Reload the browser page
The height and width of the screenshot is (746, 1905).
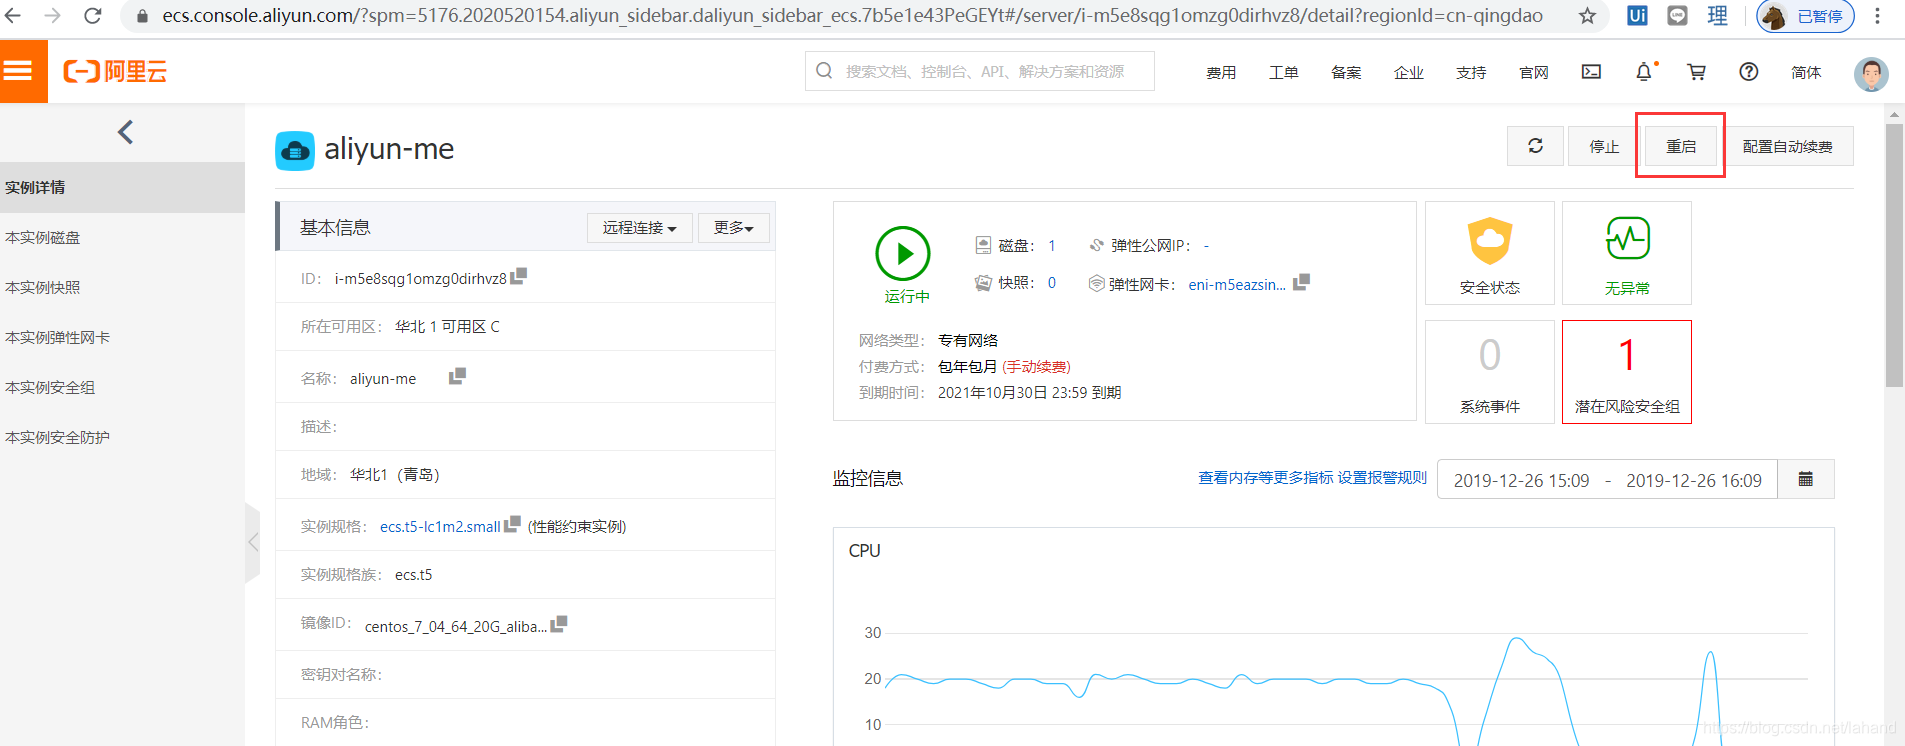click(92, 16)
